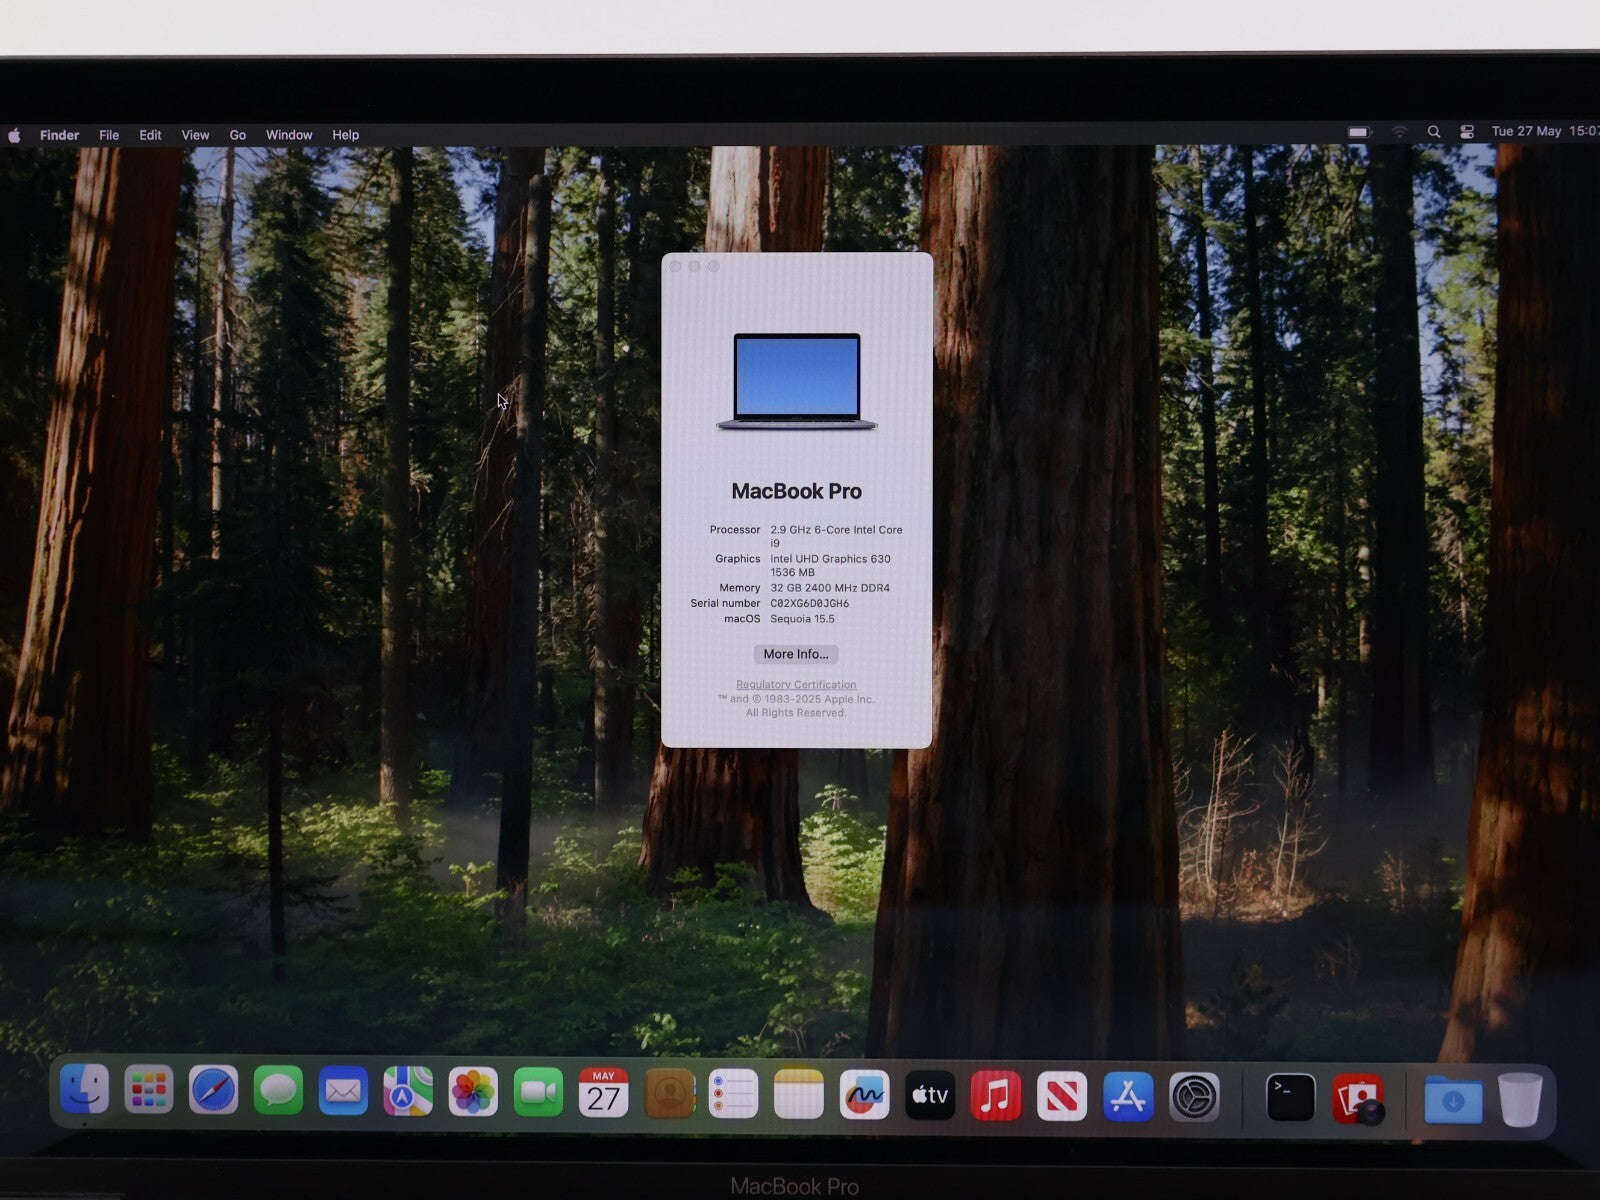Launch Freeform from the Dock
1600x1200 pixels.
point(864,1095)
